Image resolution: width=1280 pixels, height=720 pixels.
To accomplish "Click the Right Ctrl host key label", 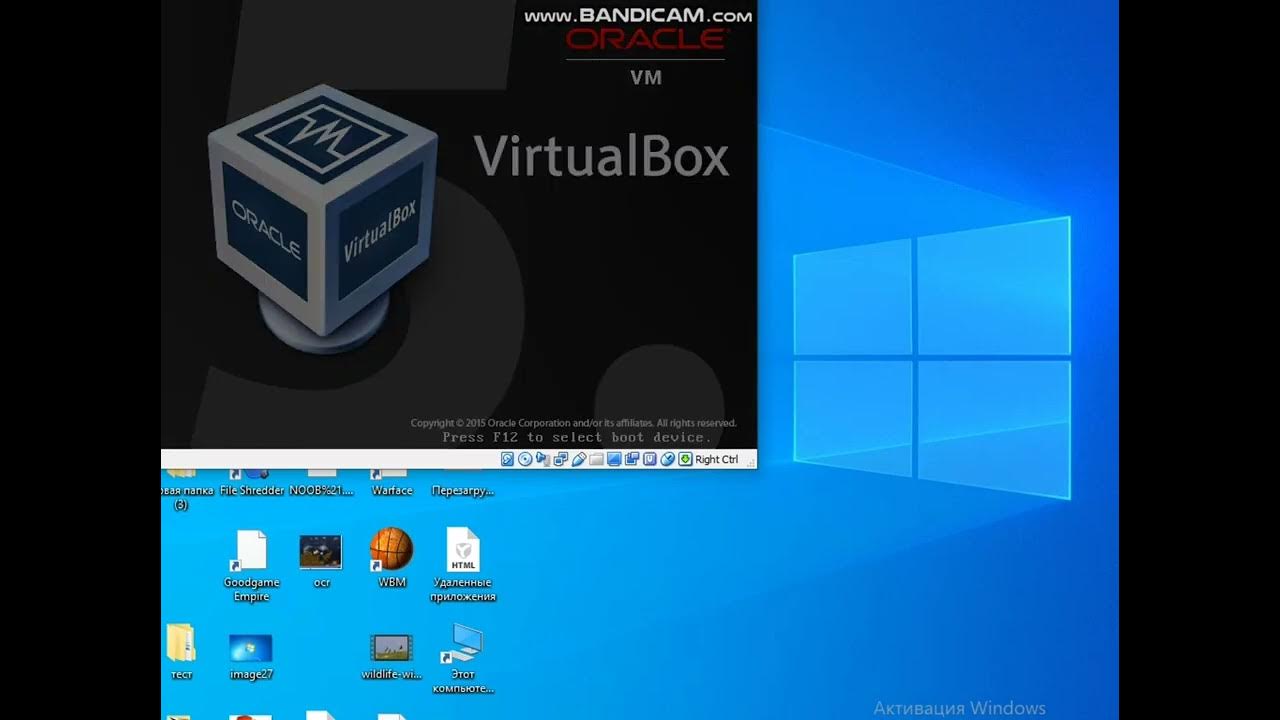I will pyautogui.click(x=717, y=459).
